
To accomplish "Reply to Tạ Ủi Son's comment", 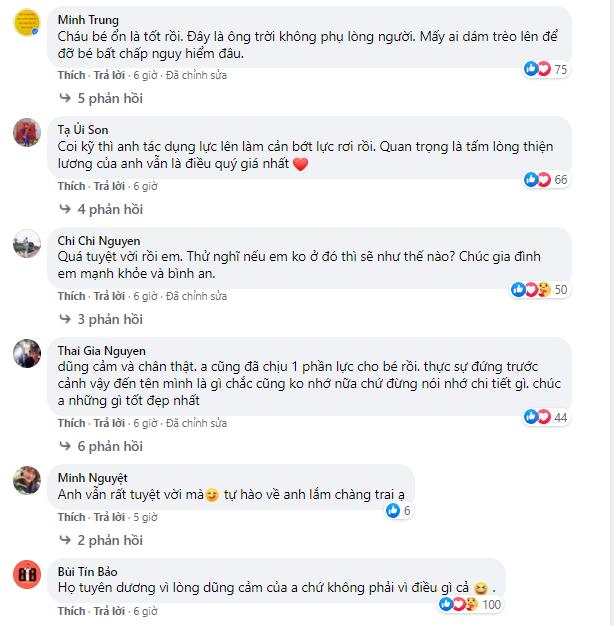I will (x=110, y=186).
